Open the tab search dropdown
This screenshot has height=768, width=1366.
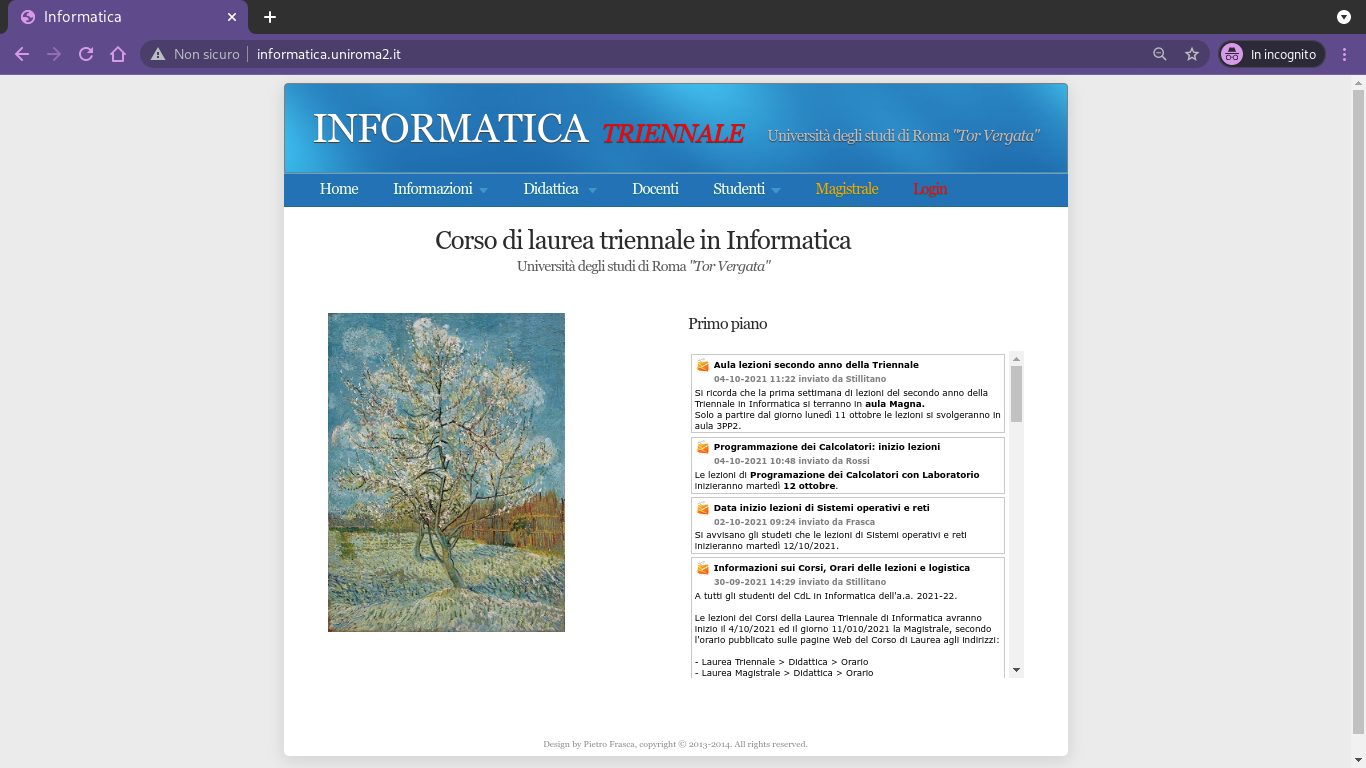pos(1344,17)
